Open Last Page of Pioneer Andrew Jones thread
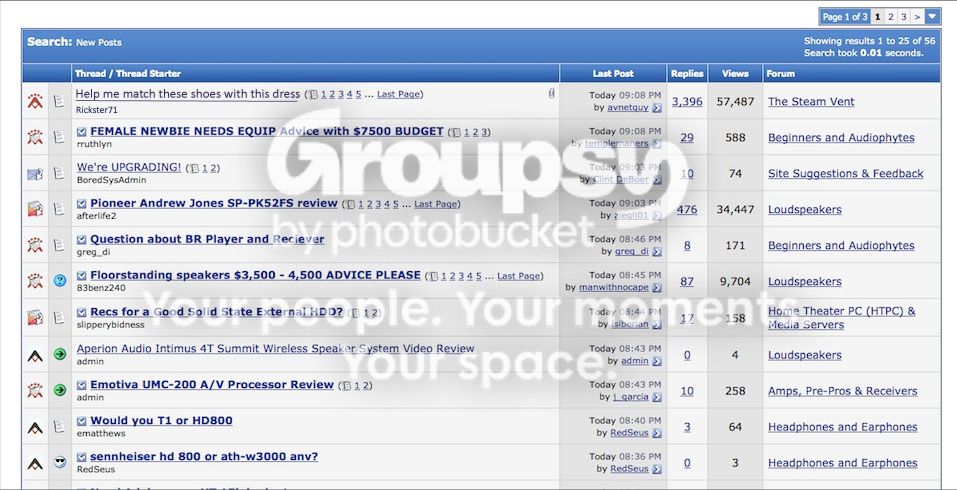Image resolution: width=957 pixels, height=490 pixels. (436, 204)
